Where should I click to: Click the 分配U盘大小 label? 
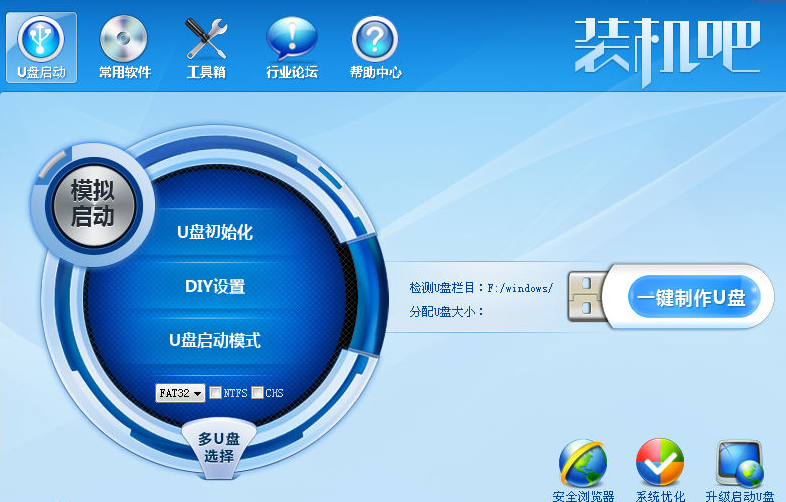tap(446, 311)
